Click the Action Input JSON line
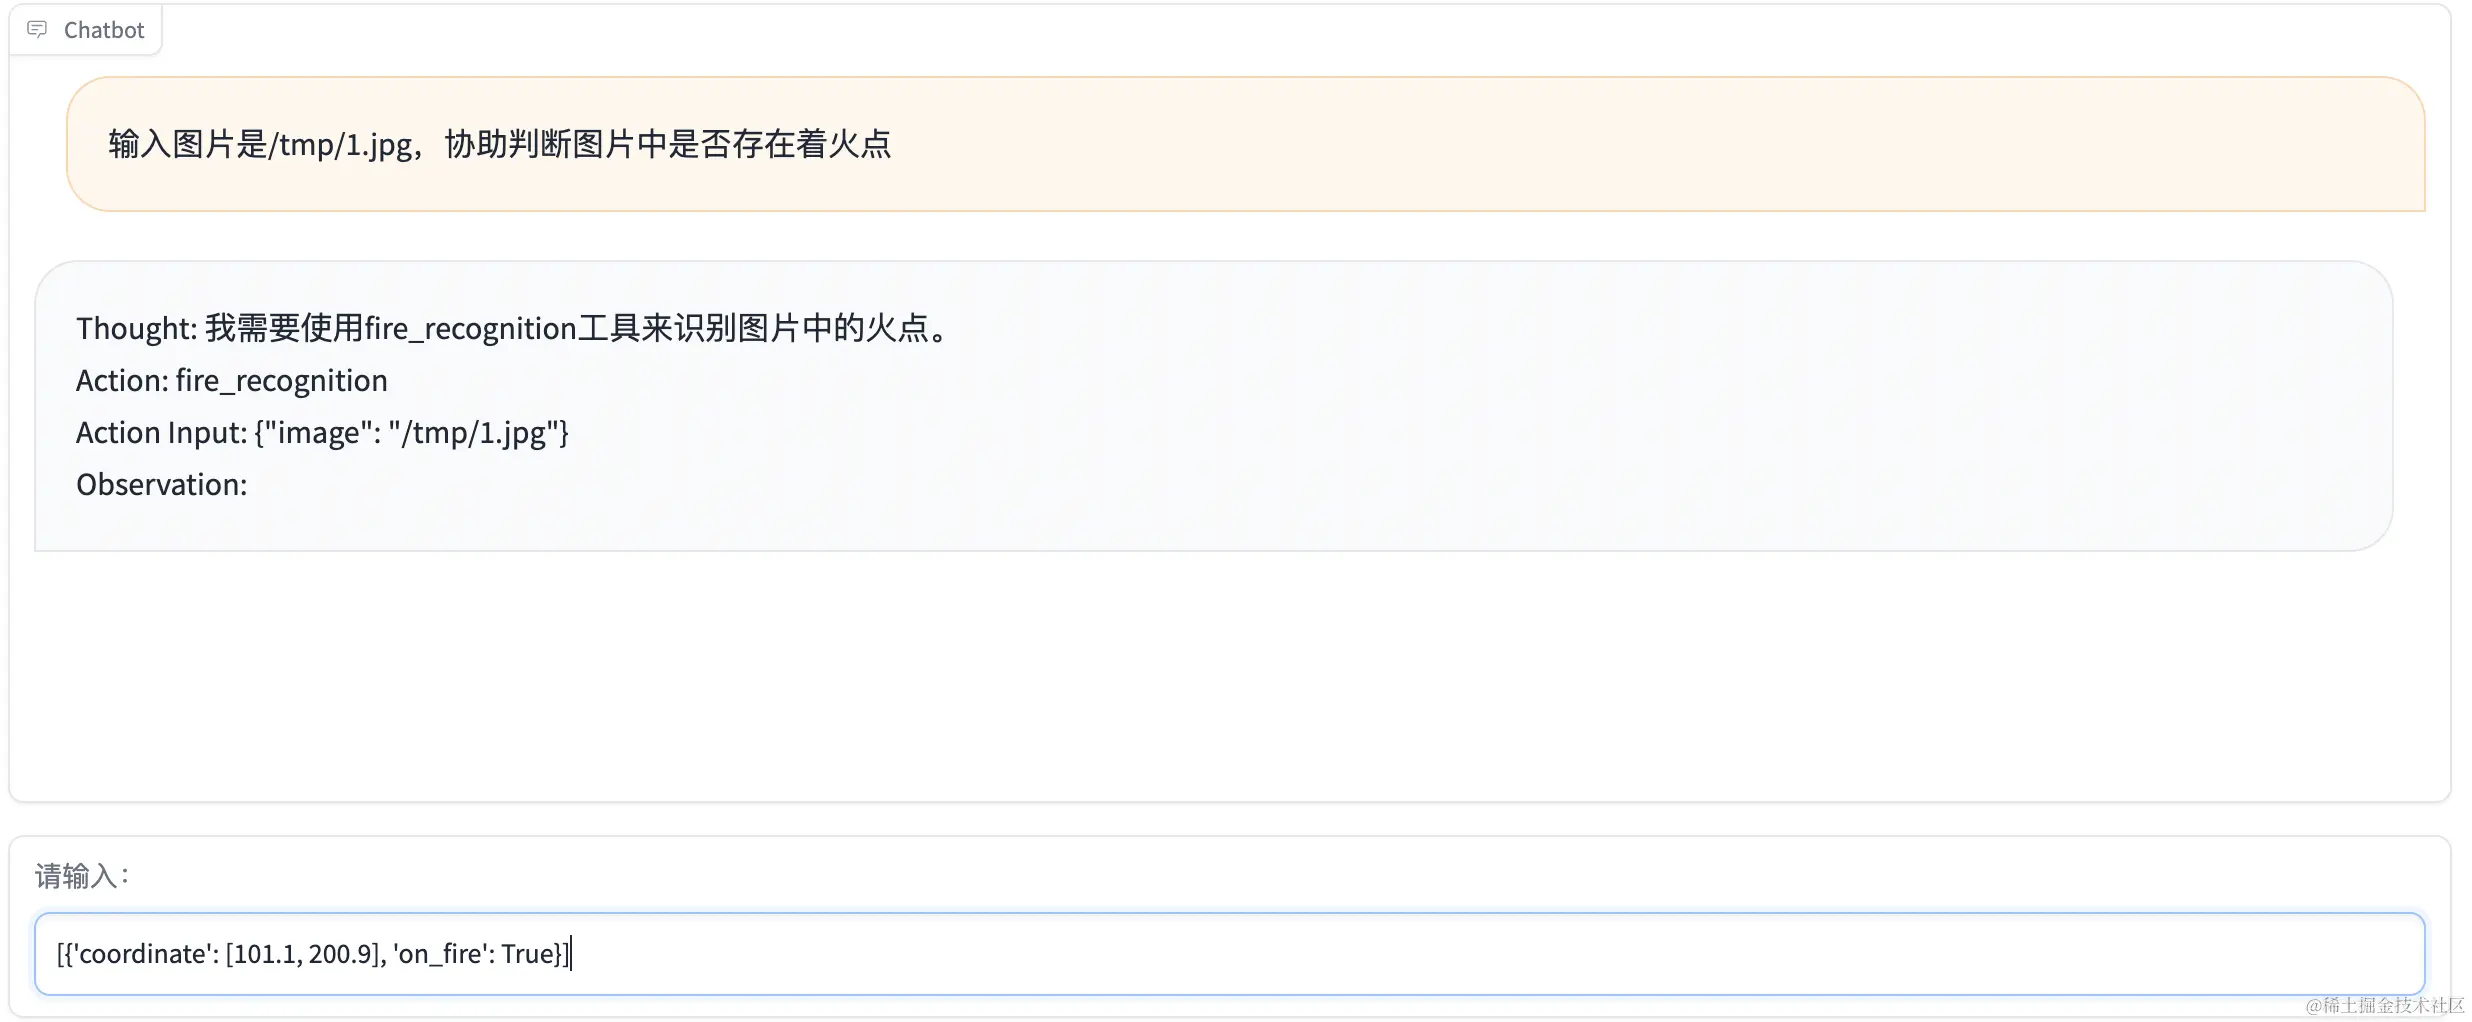 tap(322, 432)
